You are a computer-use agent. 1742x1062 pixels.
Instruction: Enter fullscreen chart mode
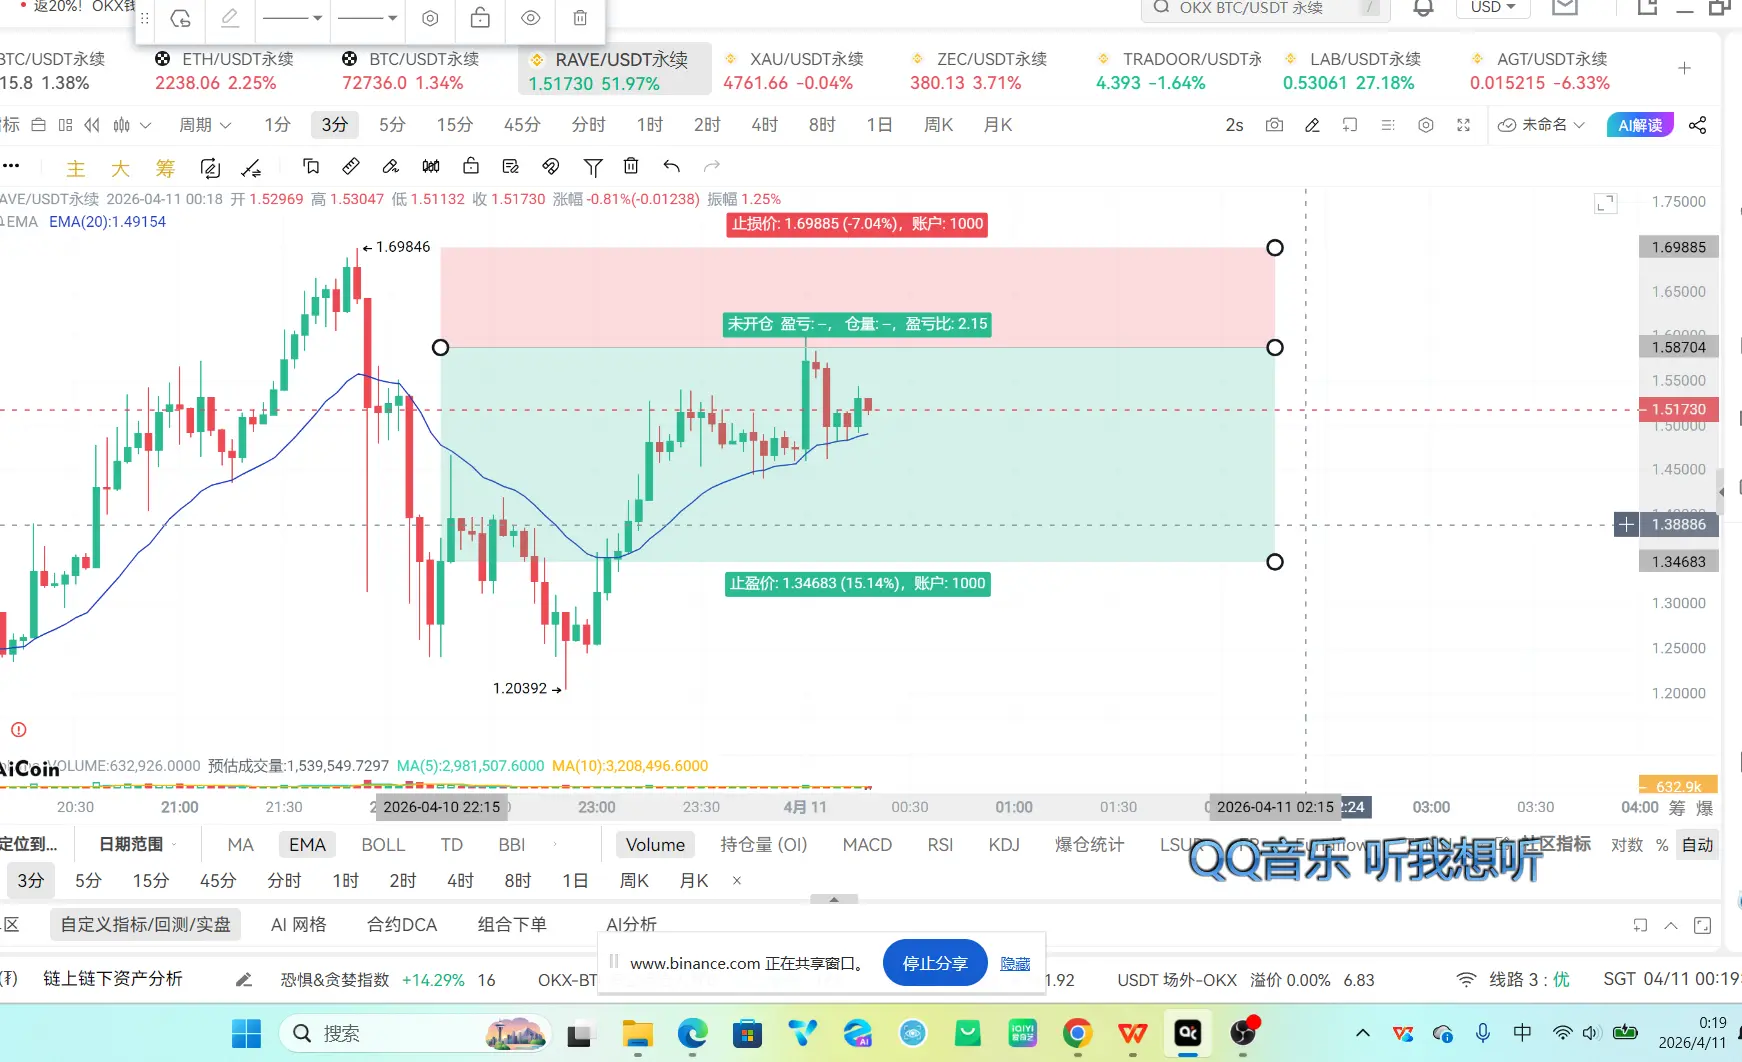[x=1463, y=125]
